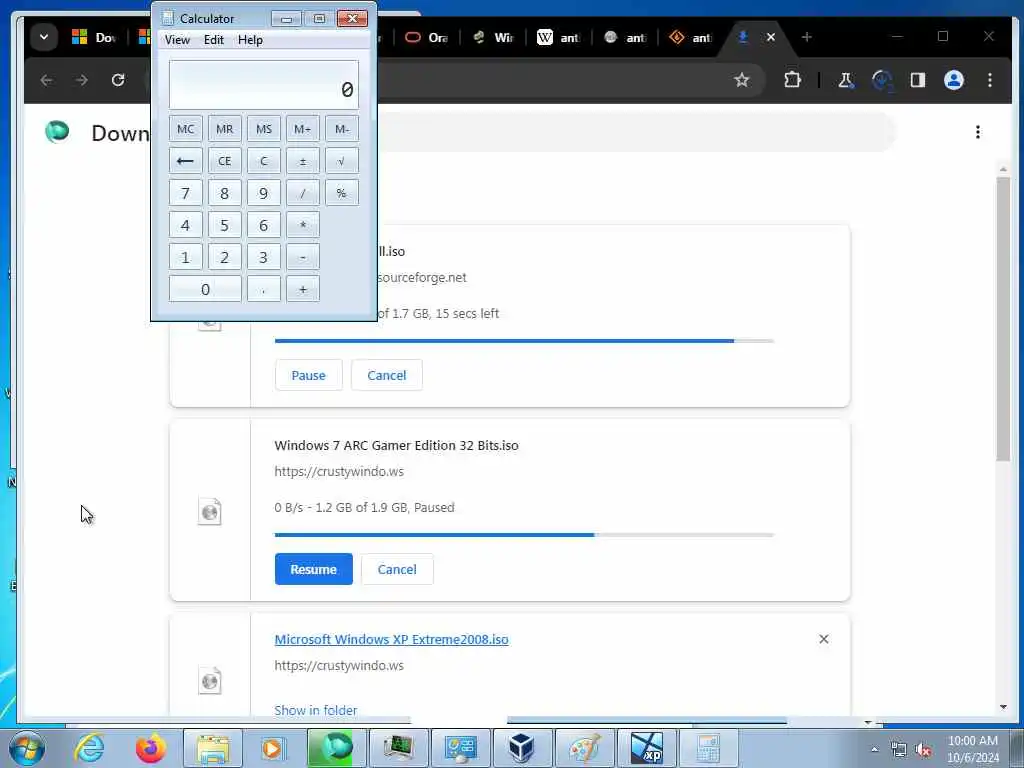Image resolution: width=1024 pixels, height=768 pixels.
Task: Click the minus key in Calculator
Action: coord(302,257)
